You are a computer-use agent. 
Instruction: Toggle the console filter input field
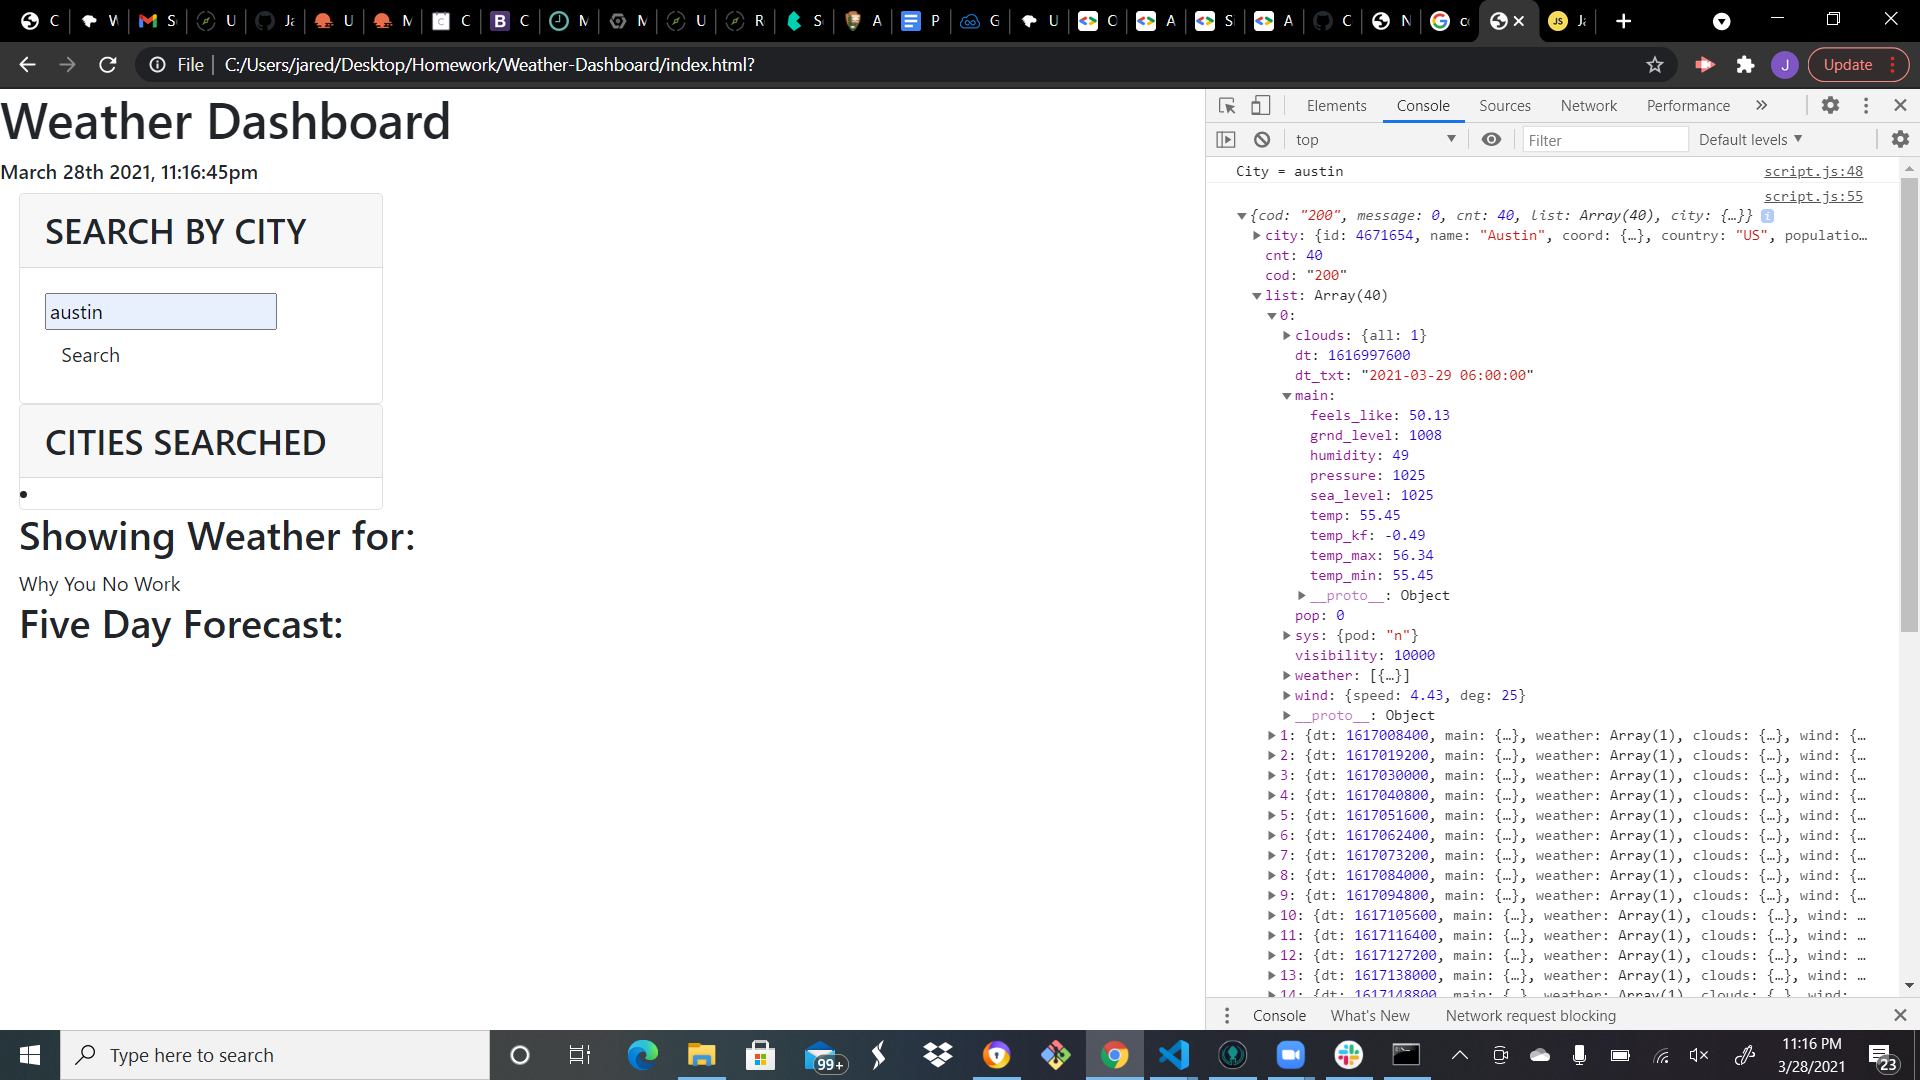1602,140
